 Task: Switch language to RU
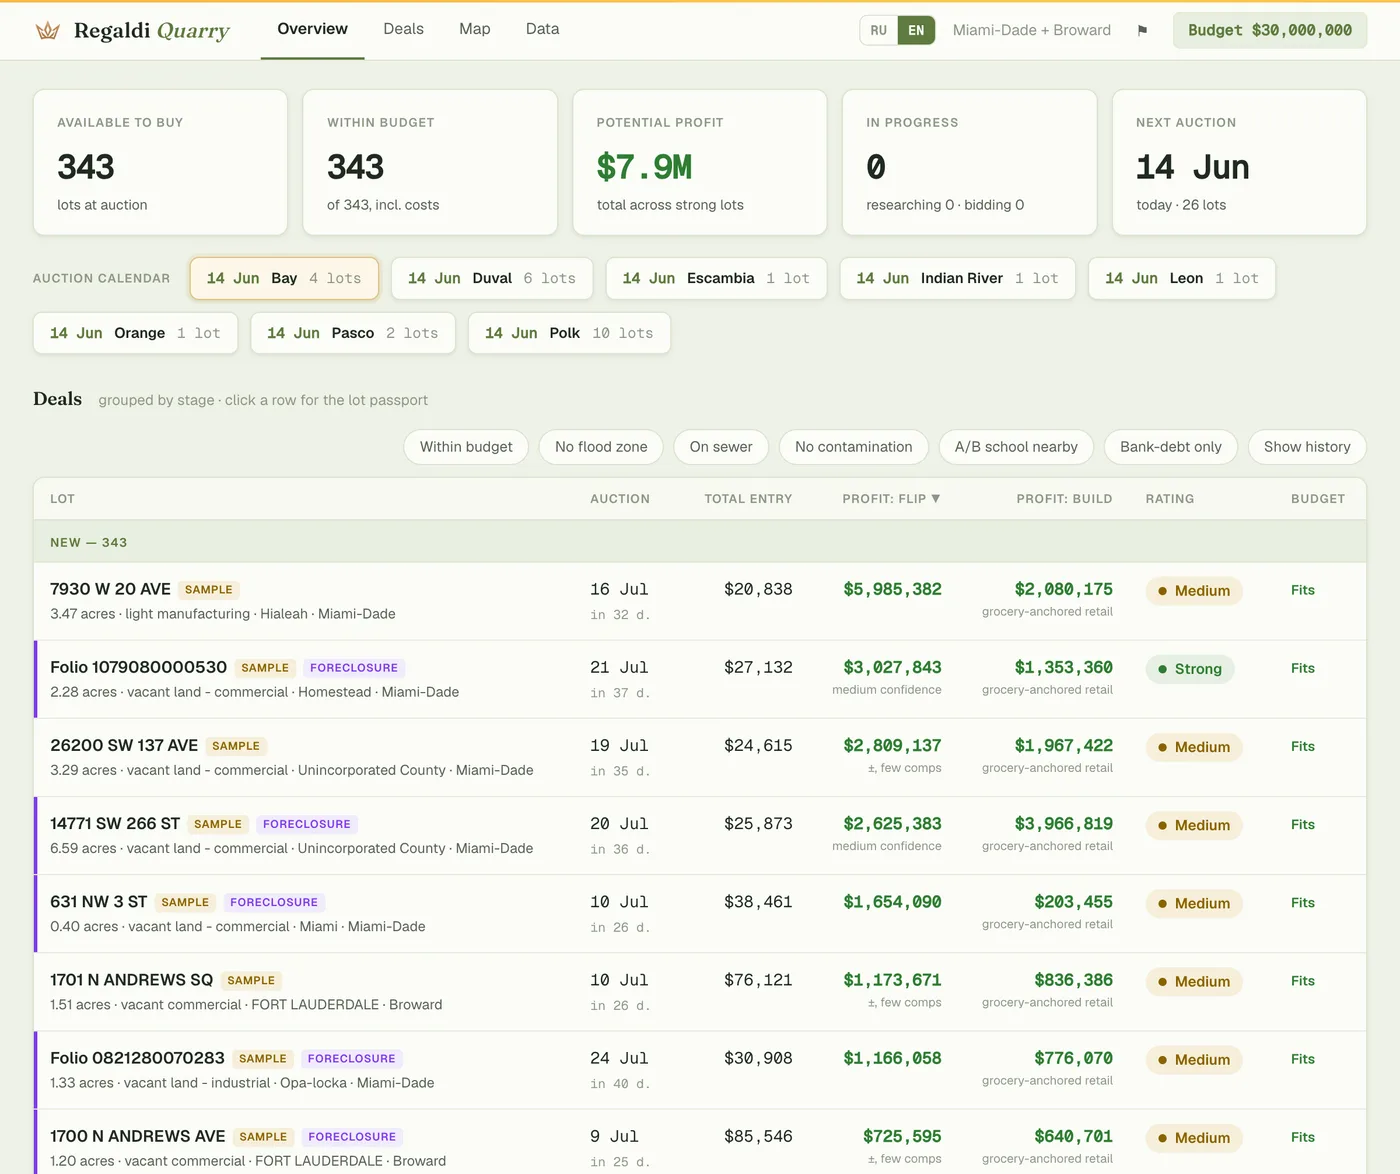[x=878, y=30]
